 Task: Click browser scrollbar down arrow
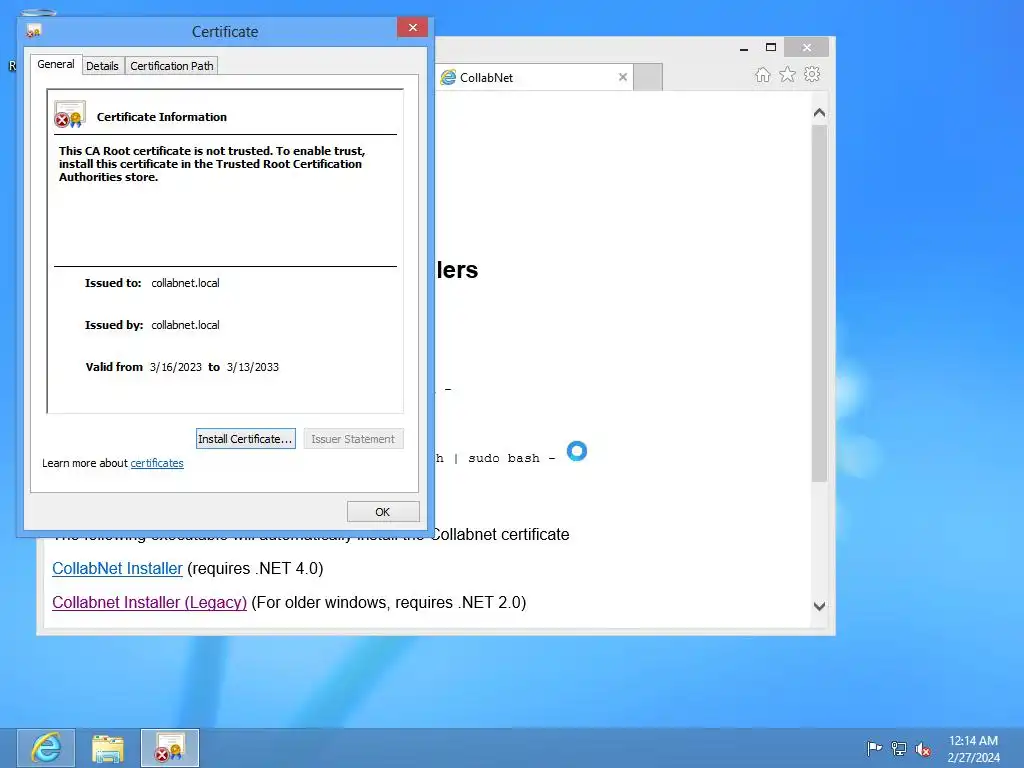[x=820, y=606]
